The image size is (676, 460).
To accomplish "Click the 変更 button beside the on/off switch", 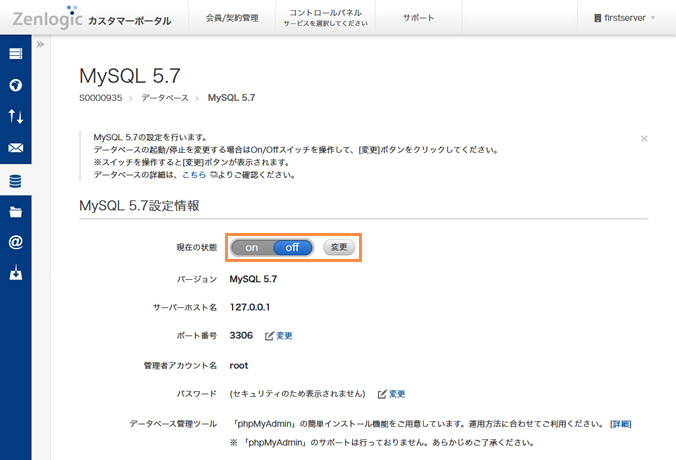I will point(339,247).
